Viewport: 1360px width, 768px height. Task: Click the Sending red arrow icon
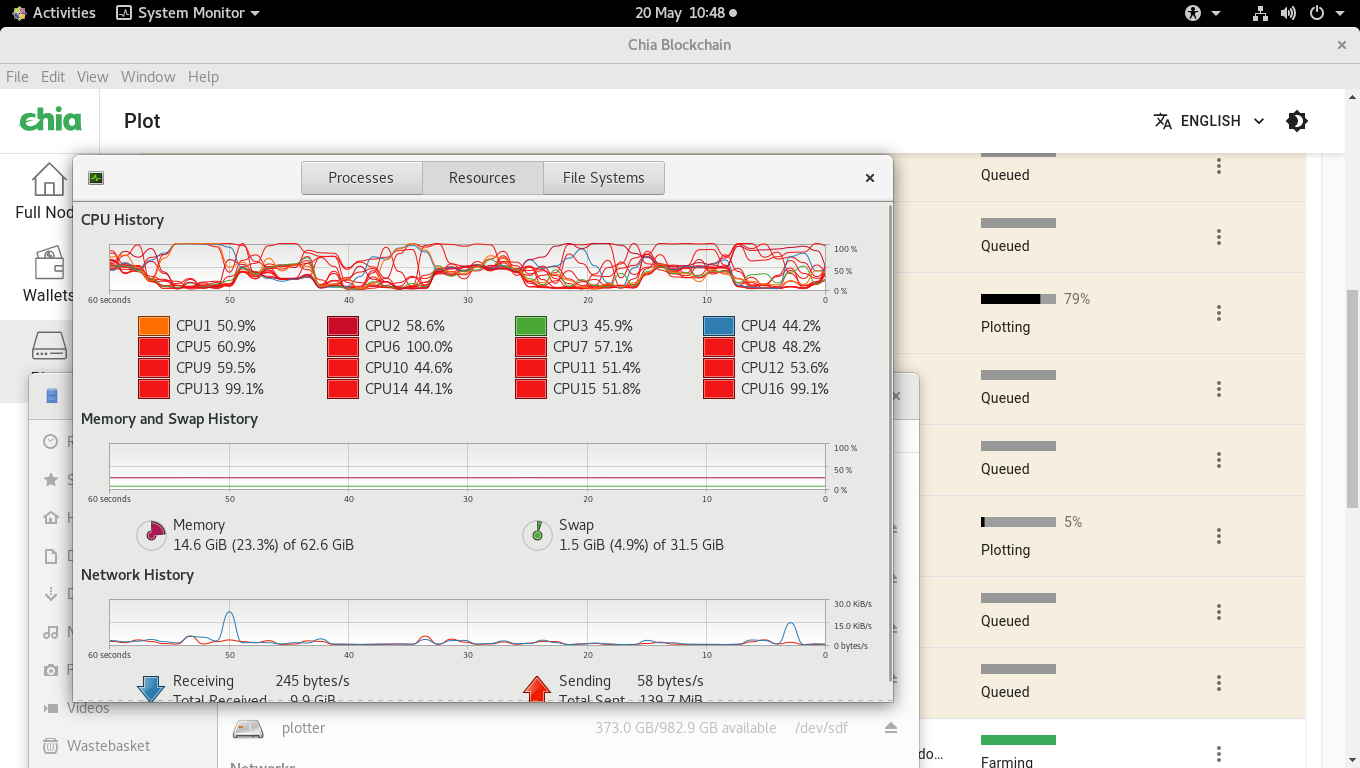537,688
